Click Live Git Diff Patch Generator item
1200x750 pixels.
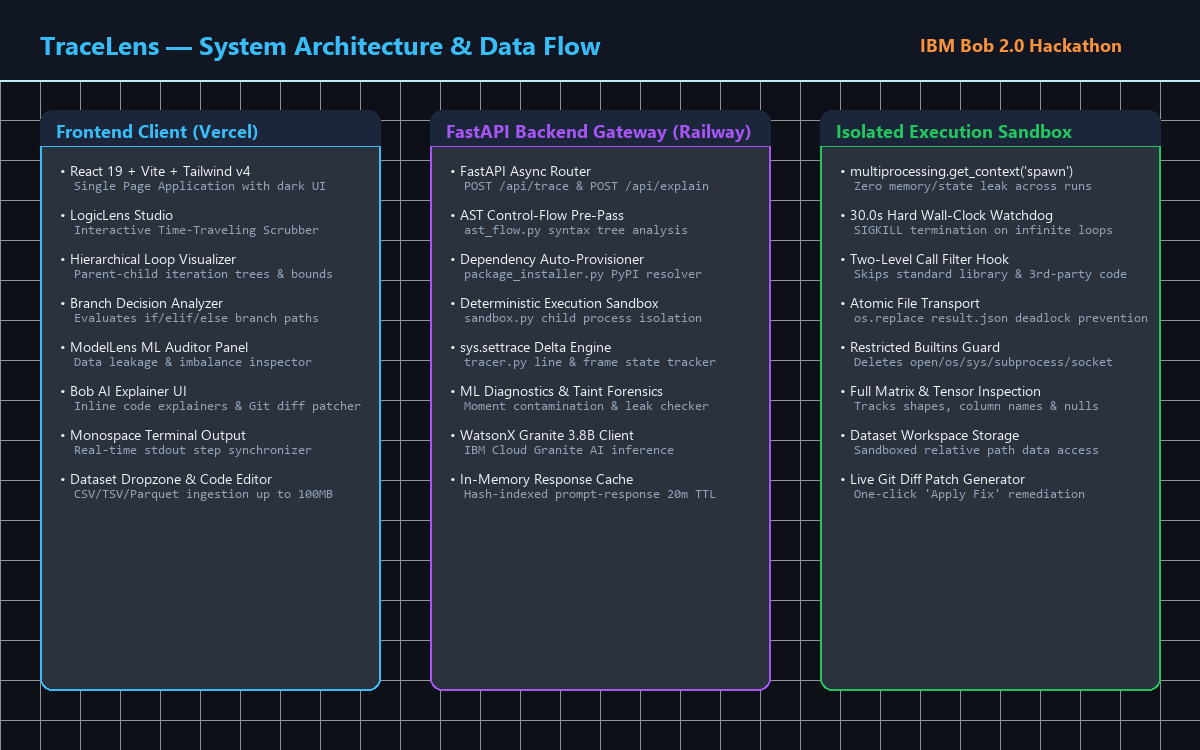(x=932, y=480)
